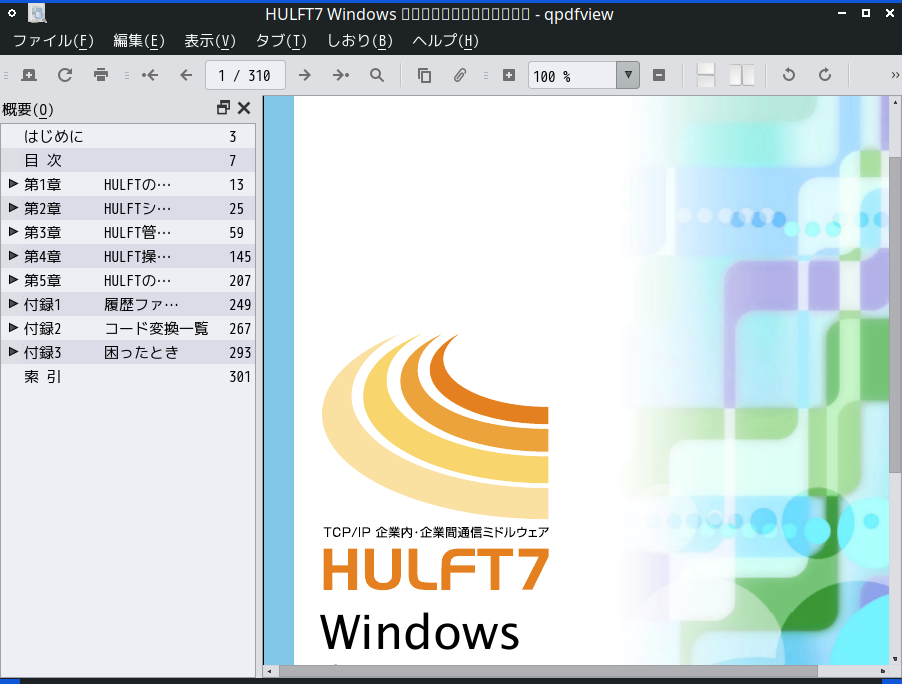Click the scroll down arrow of document view
The width and height of the screenshot is (902, 684).
pos(895,659)
